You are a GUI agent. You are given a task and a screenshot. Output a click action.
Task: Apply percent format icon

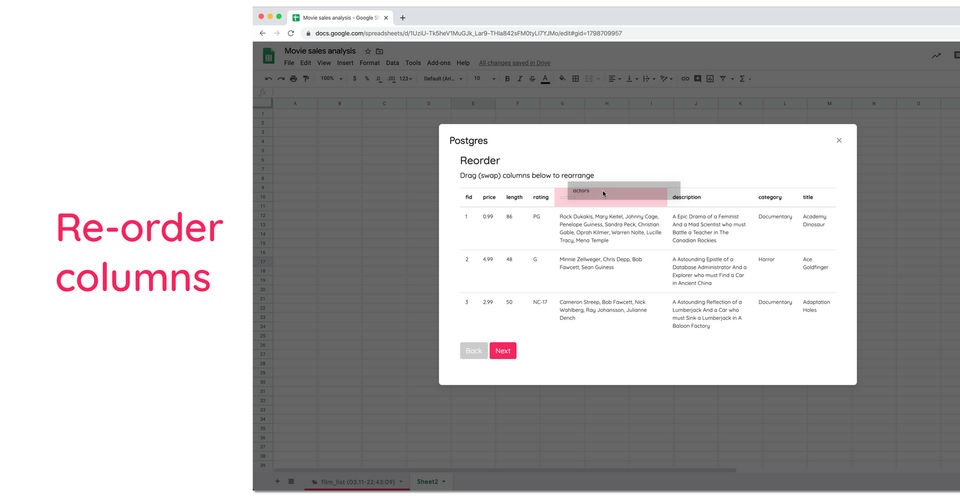pos(367,78)
